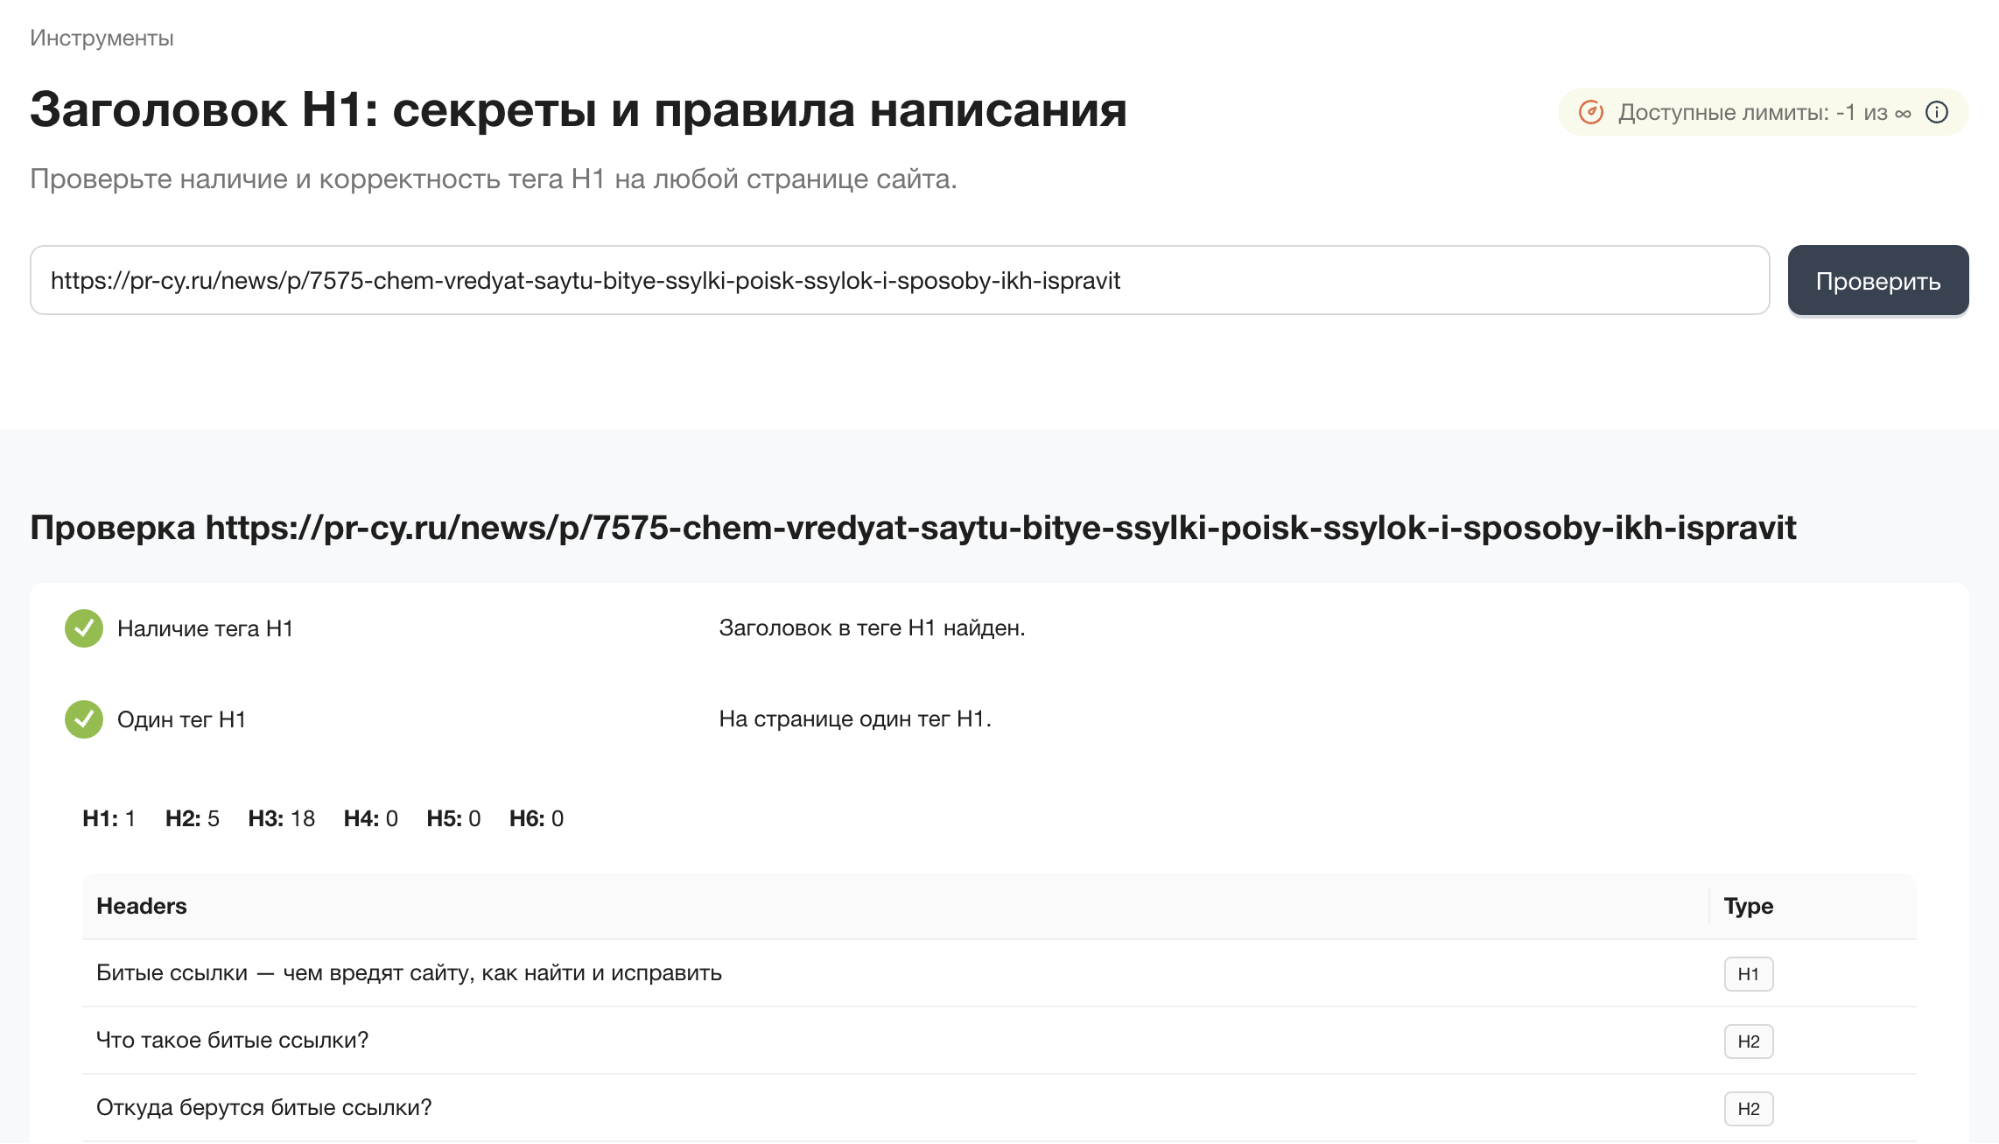
Task: Click the green checkmark beside 'Один тег H1'
Action: pos(84,718)
